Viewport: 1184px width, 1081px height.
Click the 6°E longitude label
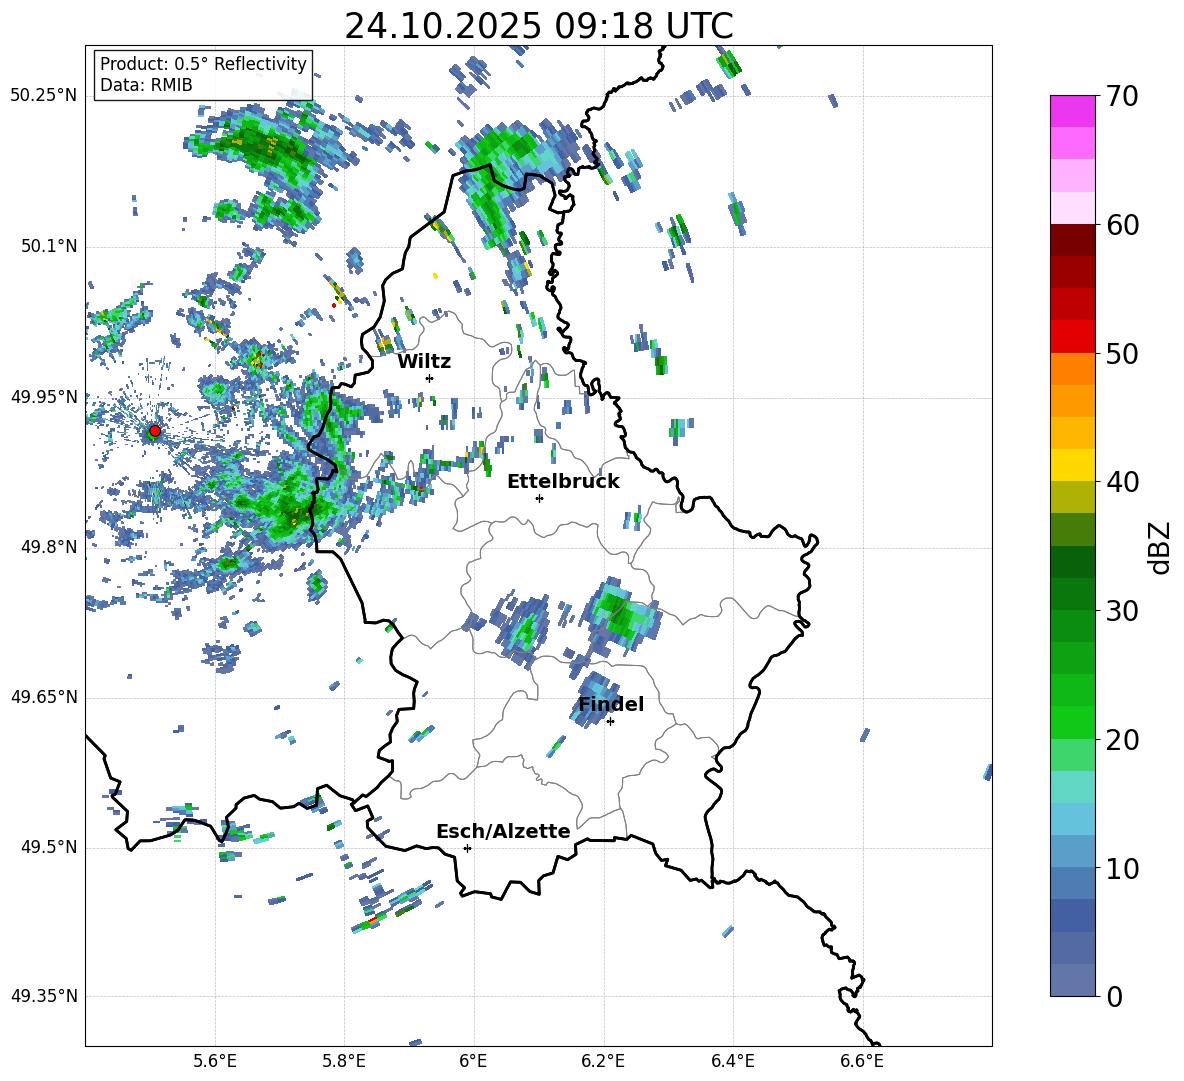point(473,1061)
